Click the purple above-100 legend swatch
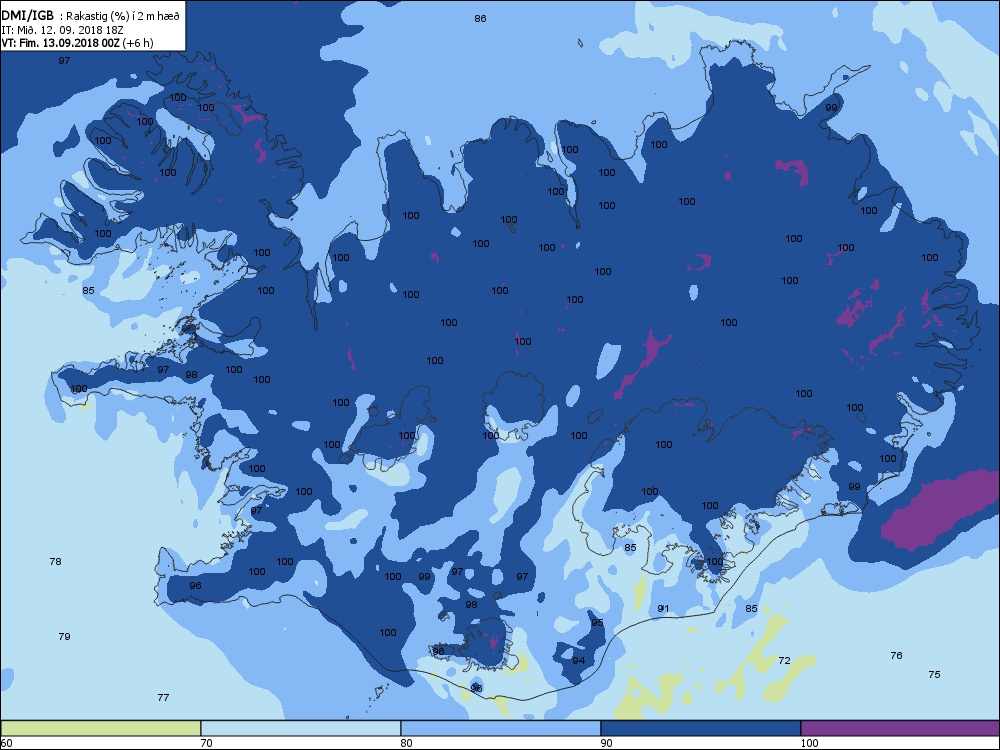Image resolution: width=1000 pixels, height=750 pixels. (900, 728)
